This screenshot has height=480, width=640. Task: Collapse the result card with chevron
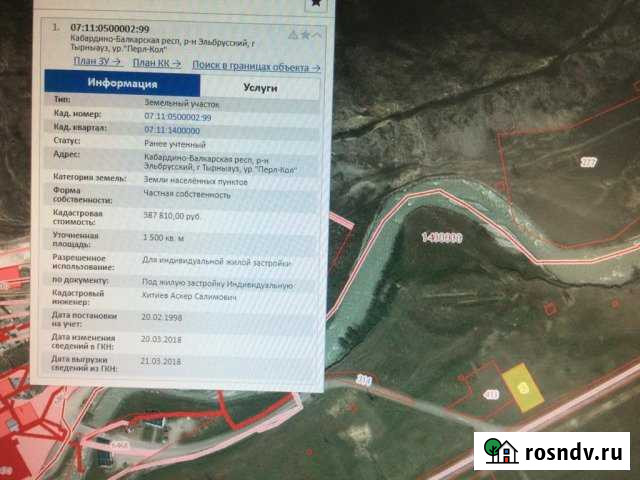click(x=317, y=34)
